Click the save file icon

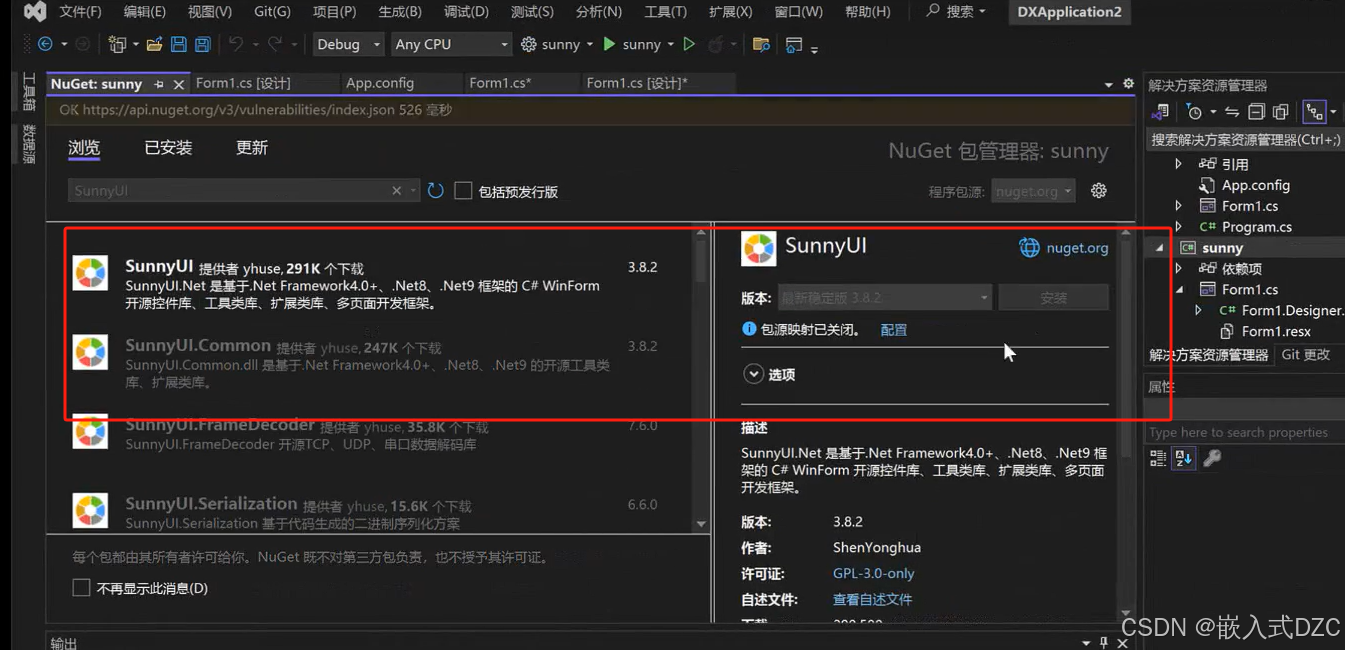pos(179,44)
